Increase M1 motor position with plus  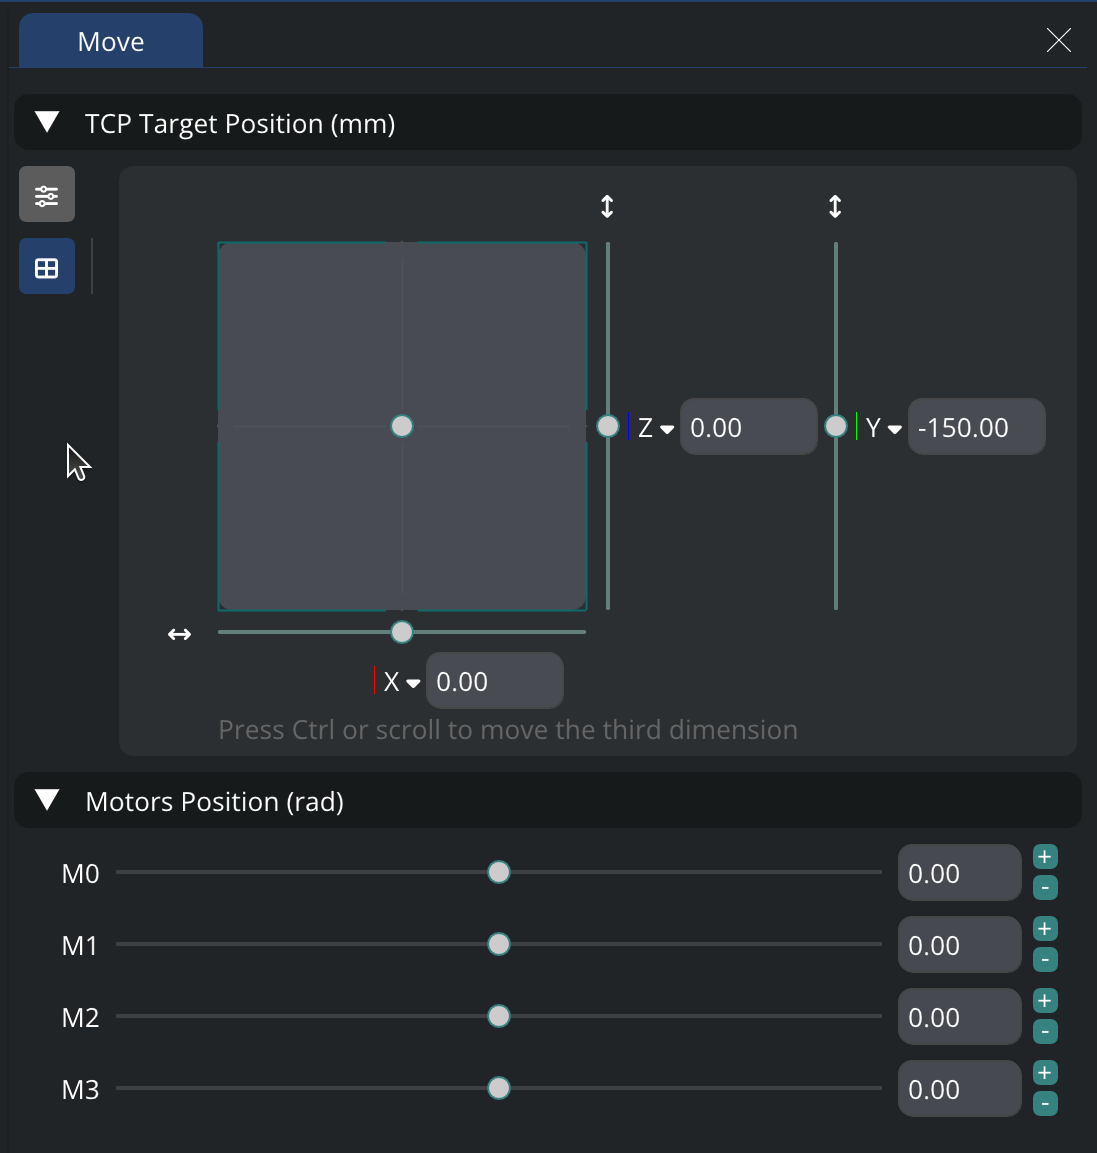(x=1044, y=929)
